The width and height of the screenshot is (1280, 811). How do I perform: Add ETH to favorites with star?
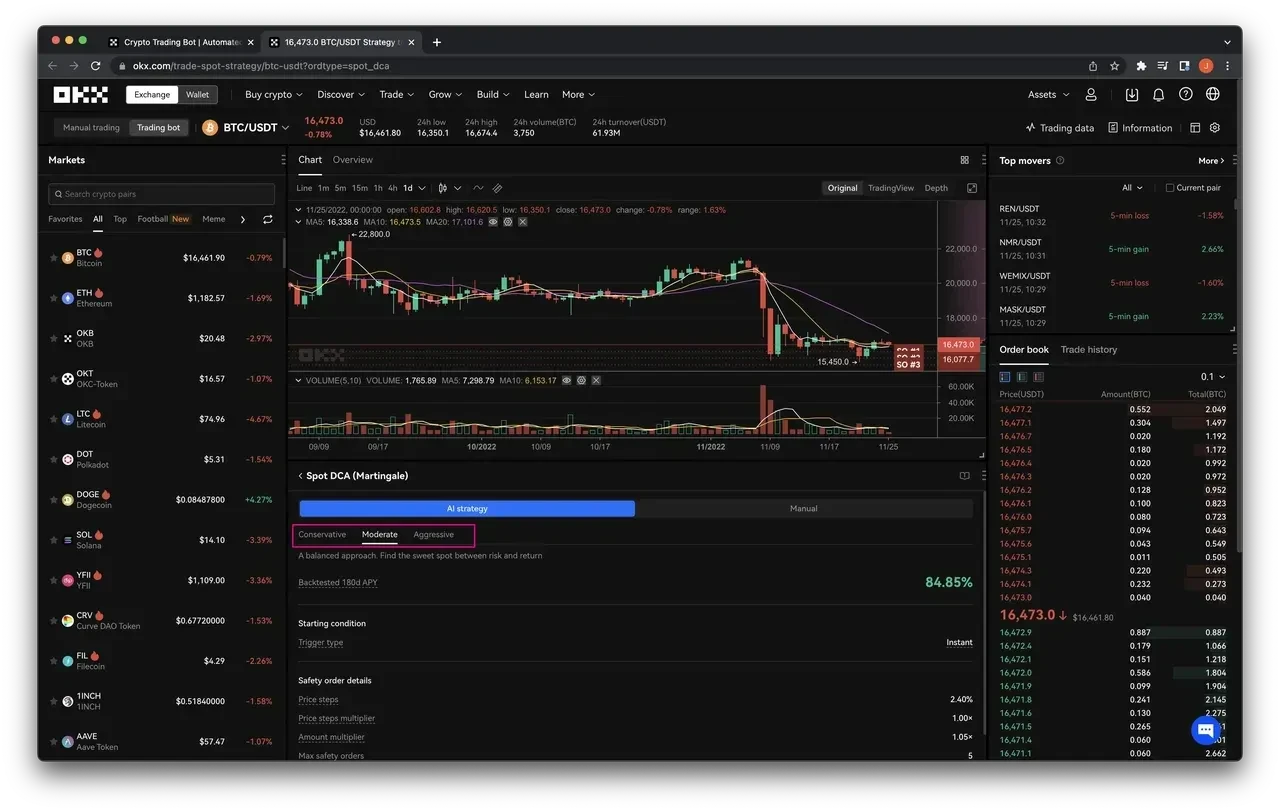(x=54, y=298)
